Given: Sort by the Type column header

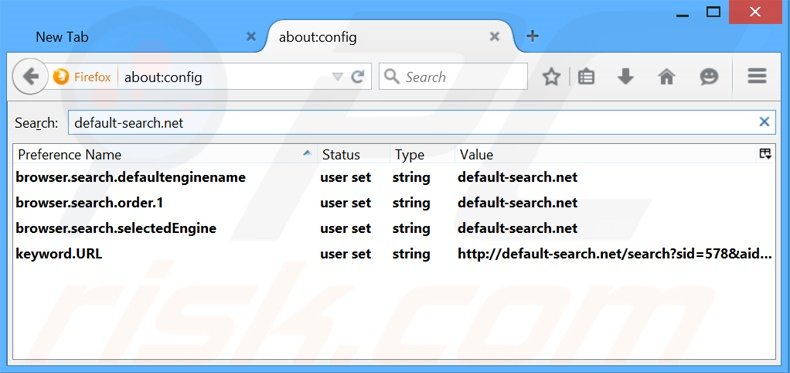Looking at the screenshot, I should click(422, 154).
